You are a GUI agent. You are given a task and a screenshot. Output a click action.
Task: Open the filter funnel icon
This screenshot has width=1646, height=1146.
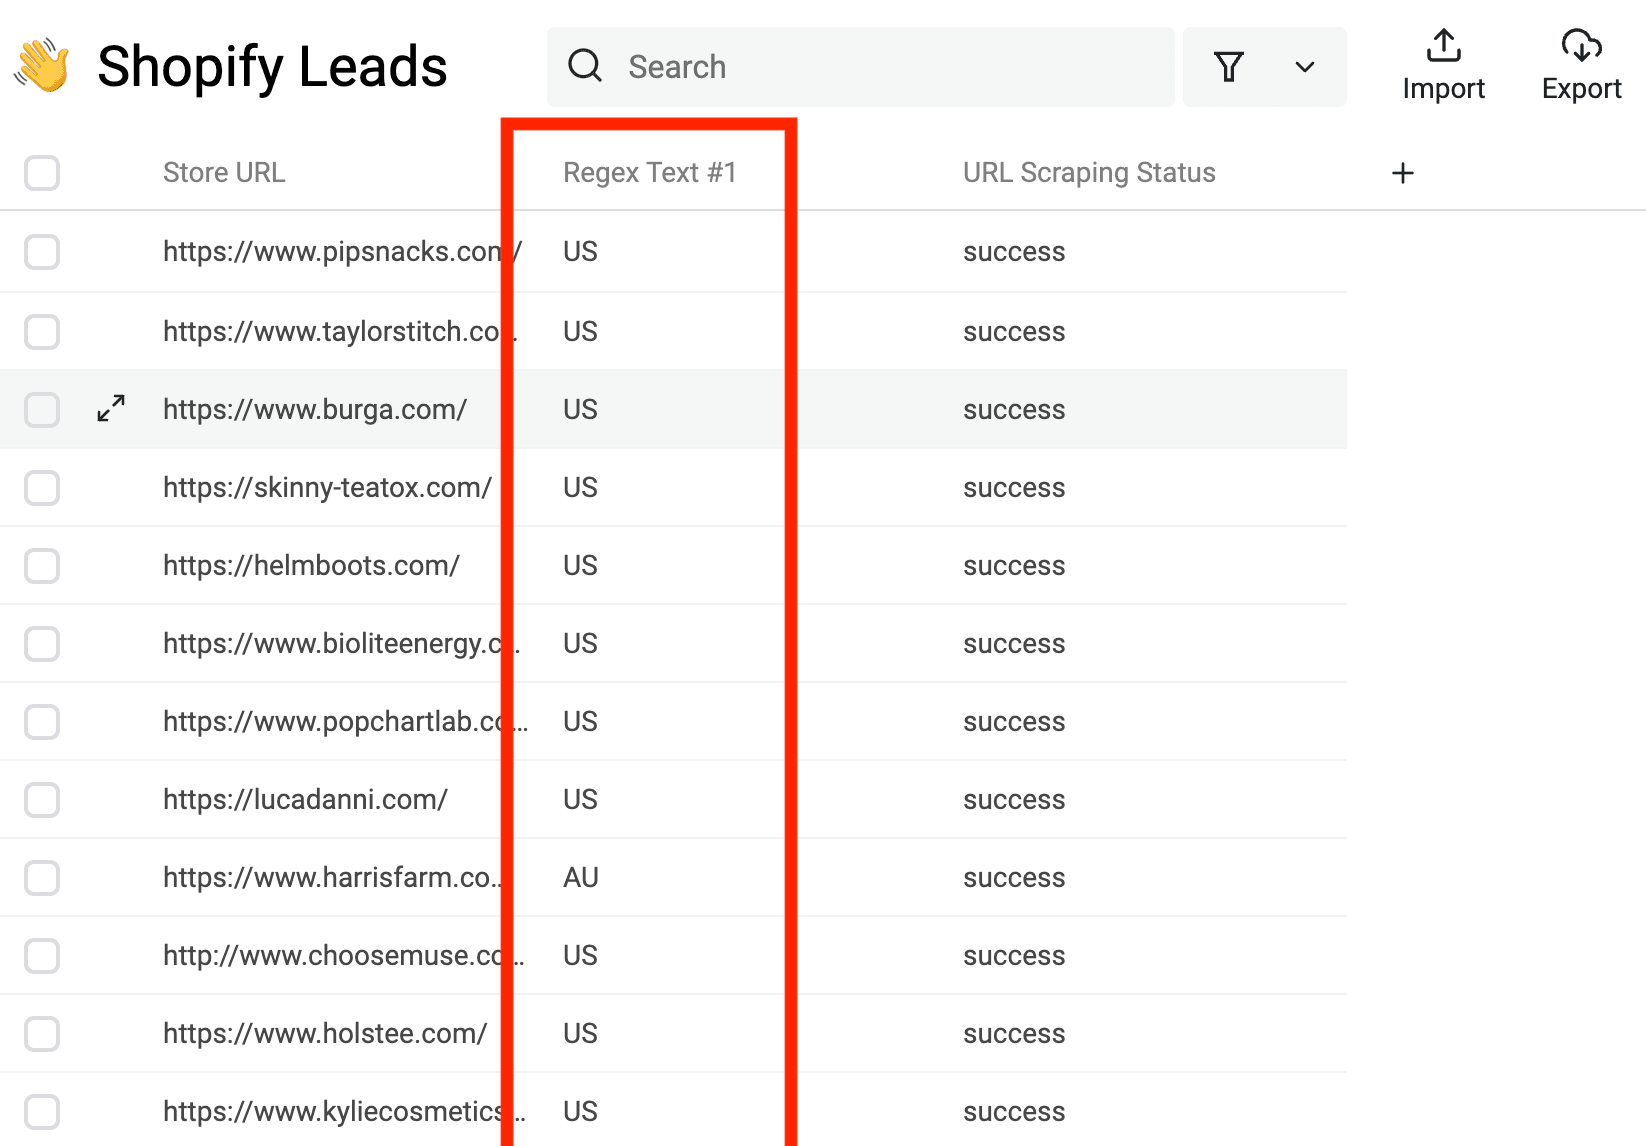coord(1229,66)
